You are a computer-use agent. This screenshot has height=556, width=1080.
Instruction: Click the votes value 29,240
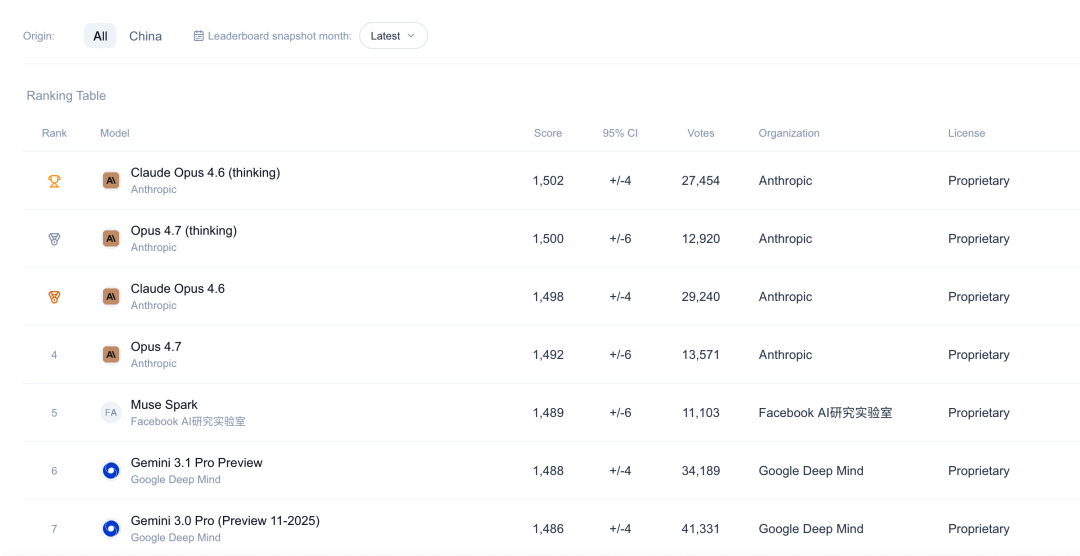(x=700, y=296)
